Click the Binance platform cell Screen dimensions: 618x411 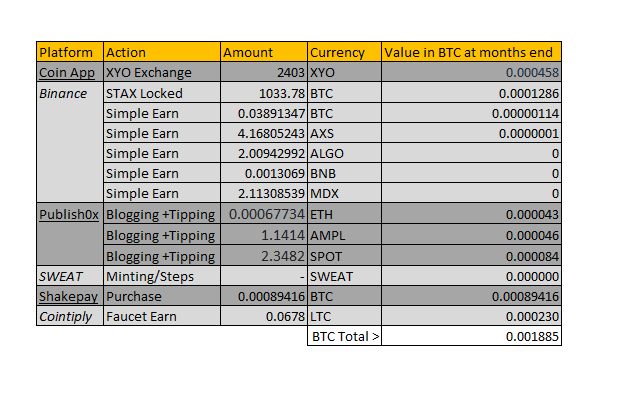pos(70,142)
